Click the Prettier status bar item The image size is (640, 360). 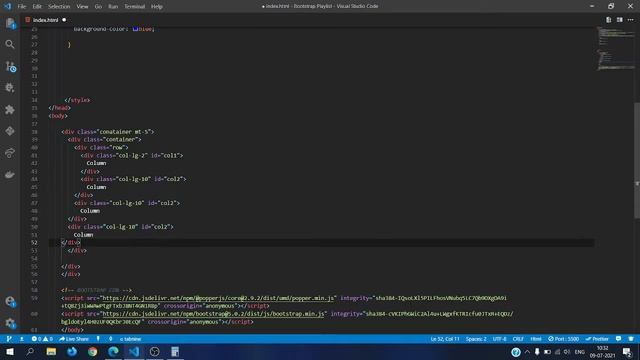click(x=597, y=339)
